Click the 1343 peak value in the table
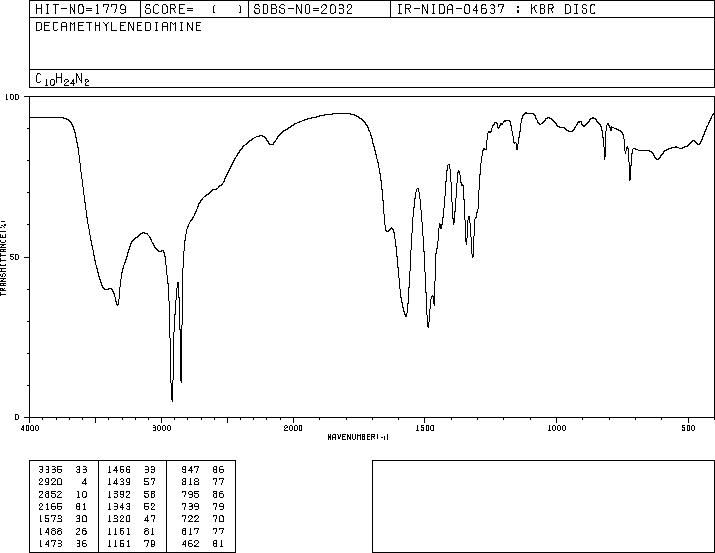 pos(119,507)
